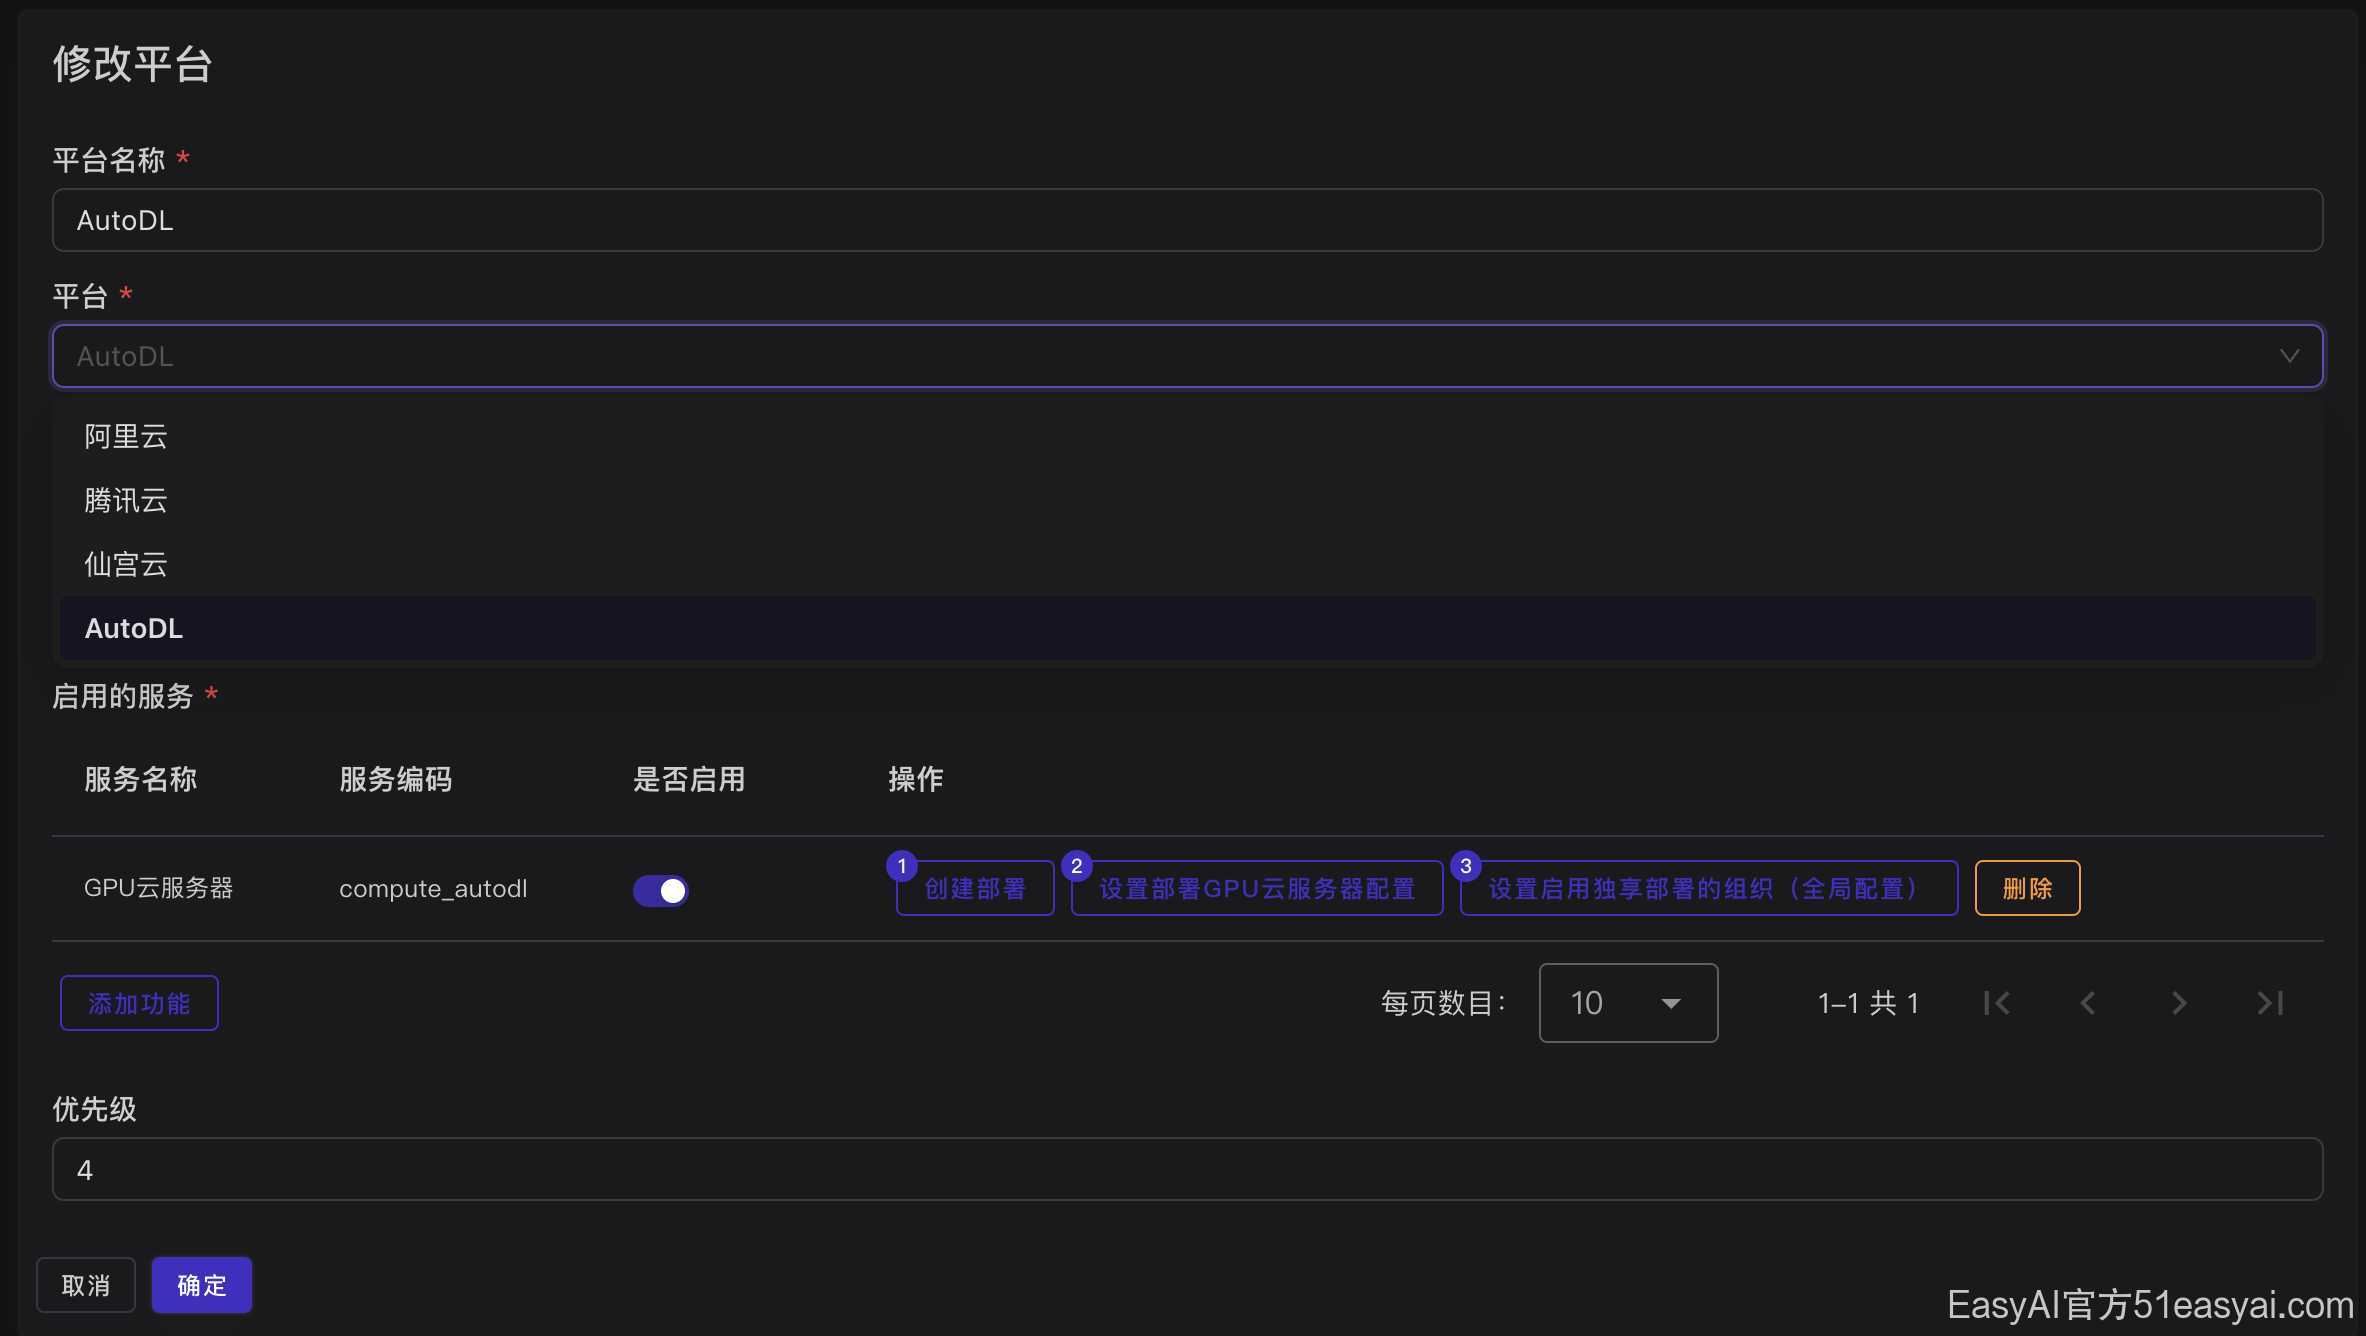2366x1336 pixels.
Task: Click the 服务编码 column header
Action: (395, 779)
